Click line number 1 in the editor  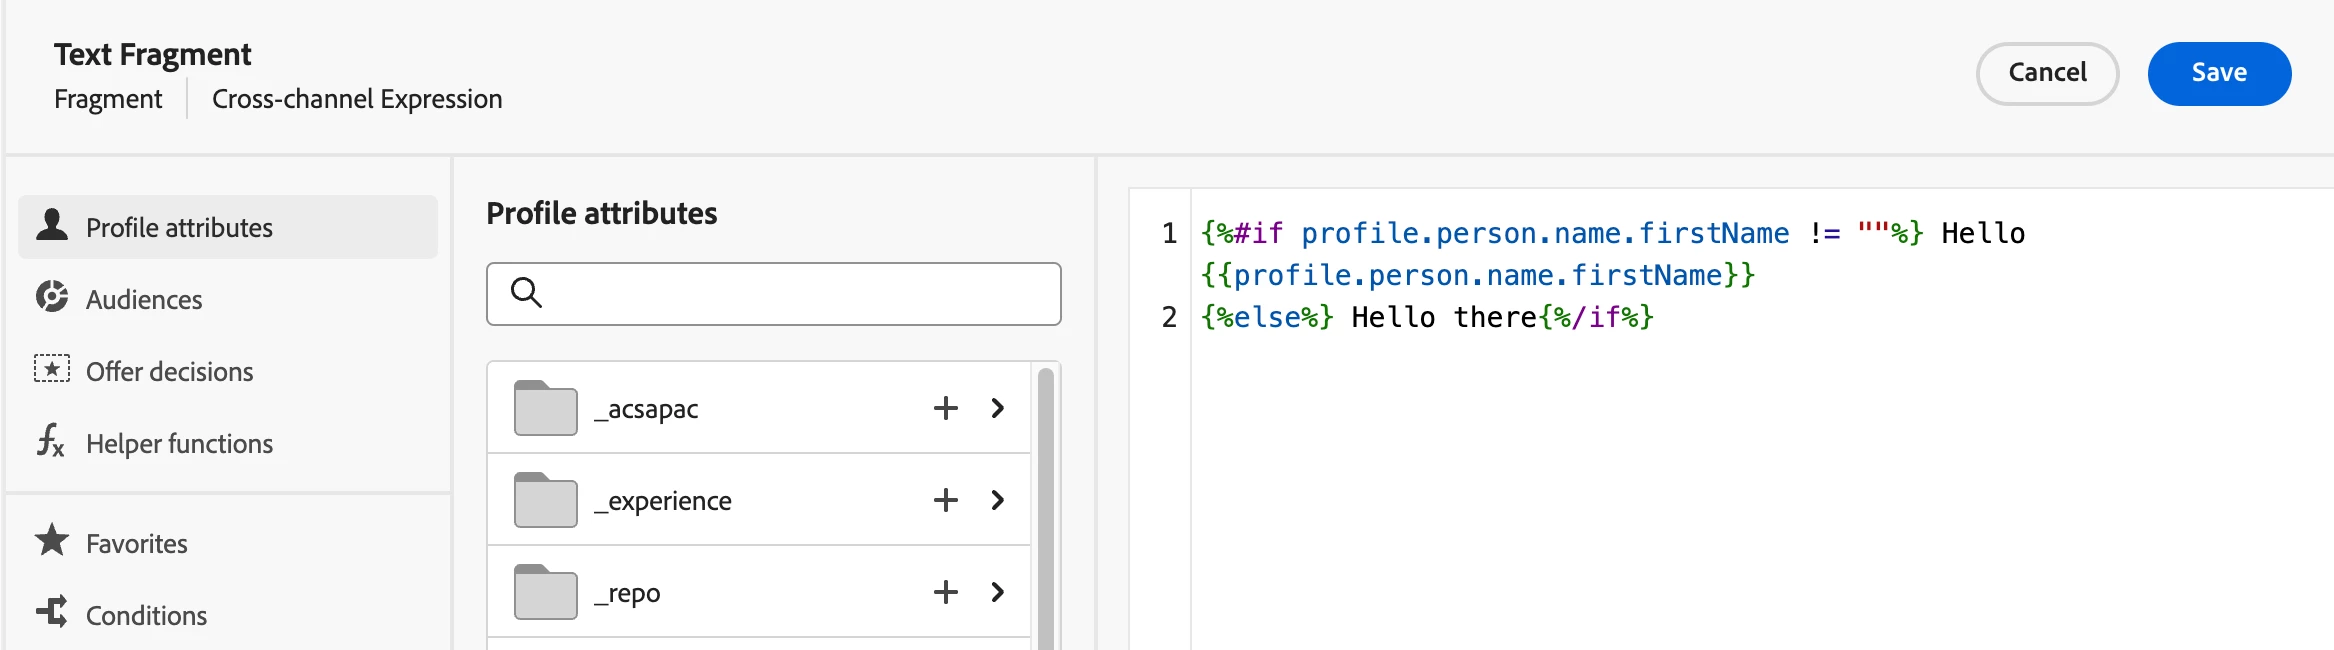click(x=1169, y=233)
